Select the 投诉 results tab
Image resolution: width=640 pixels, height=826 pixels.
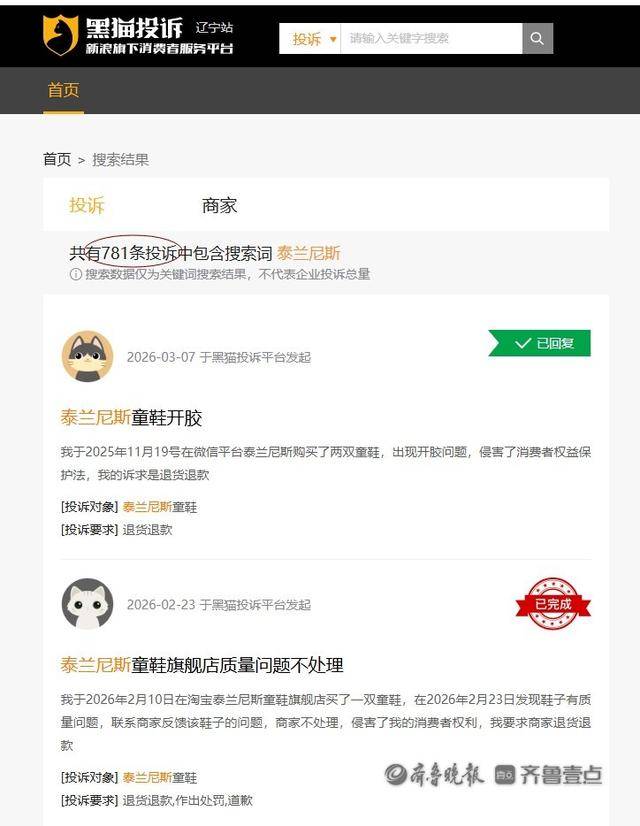(87, 205)
